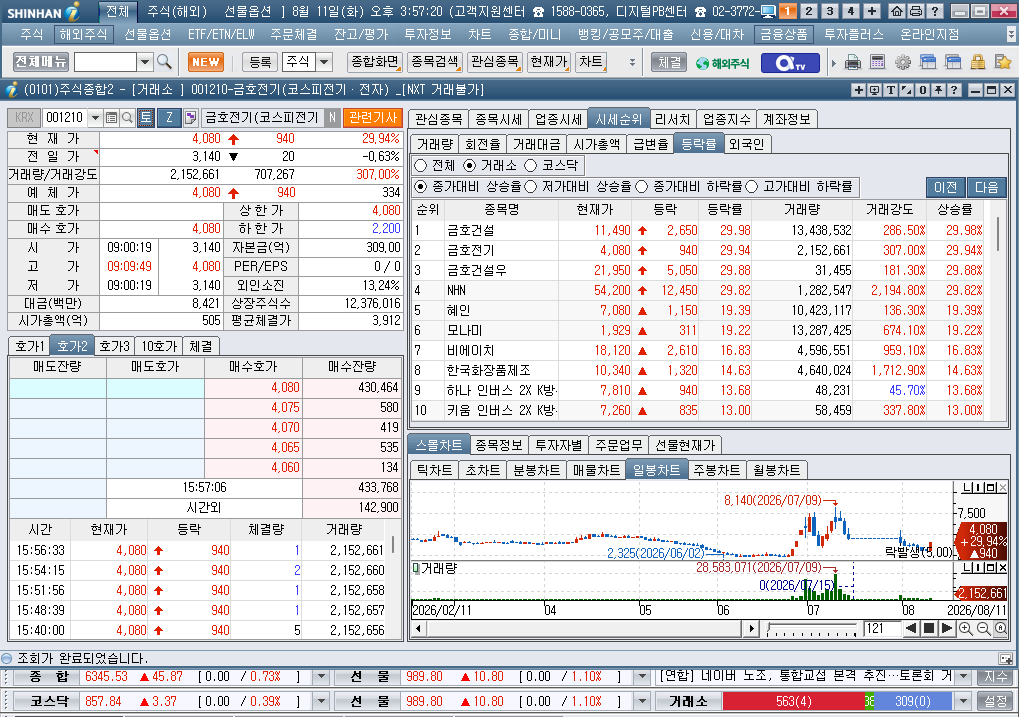Screen dimensions: 1019x717
Task: Expand the menu bar overflow arrow on the right
Action: (1011, 34)
